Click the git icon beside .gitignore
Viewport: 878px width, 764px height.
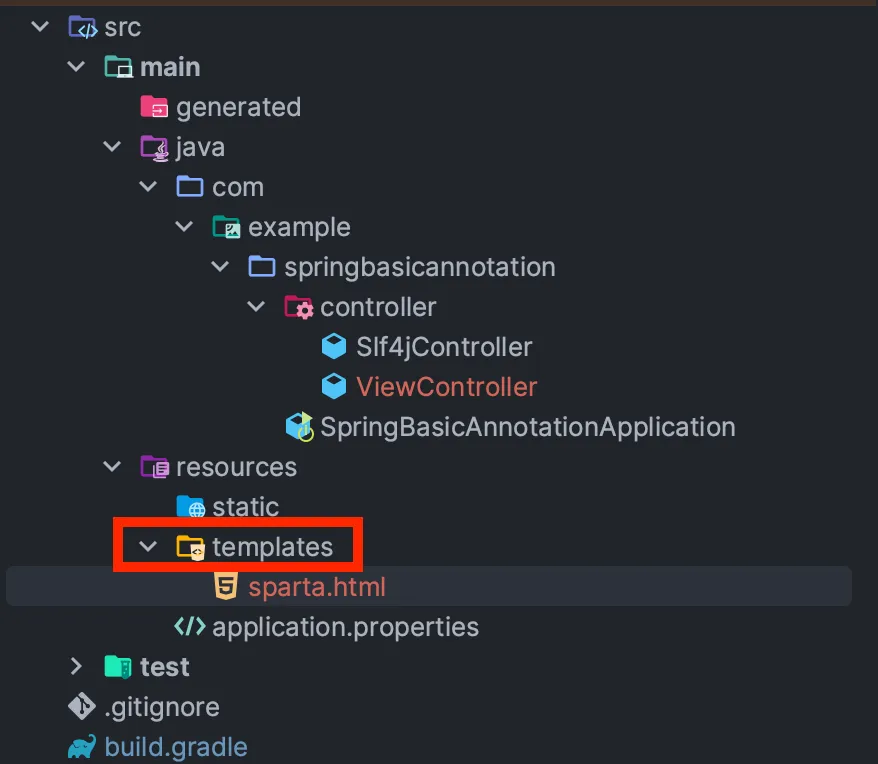[x=82, y=706]
